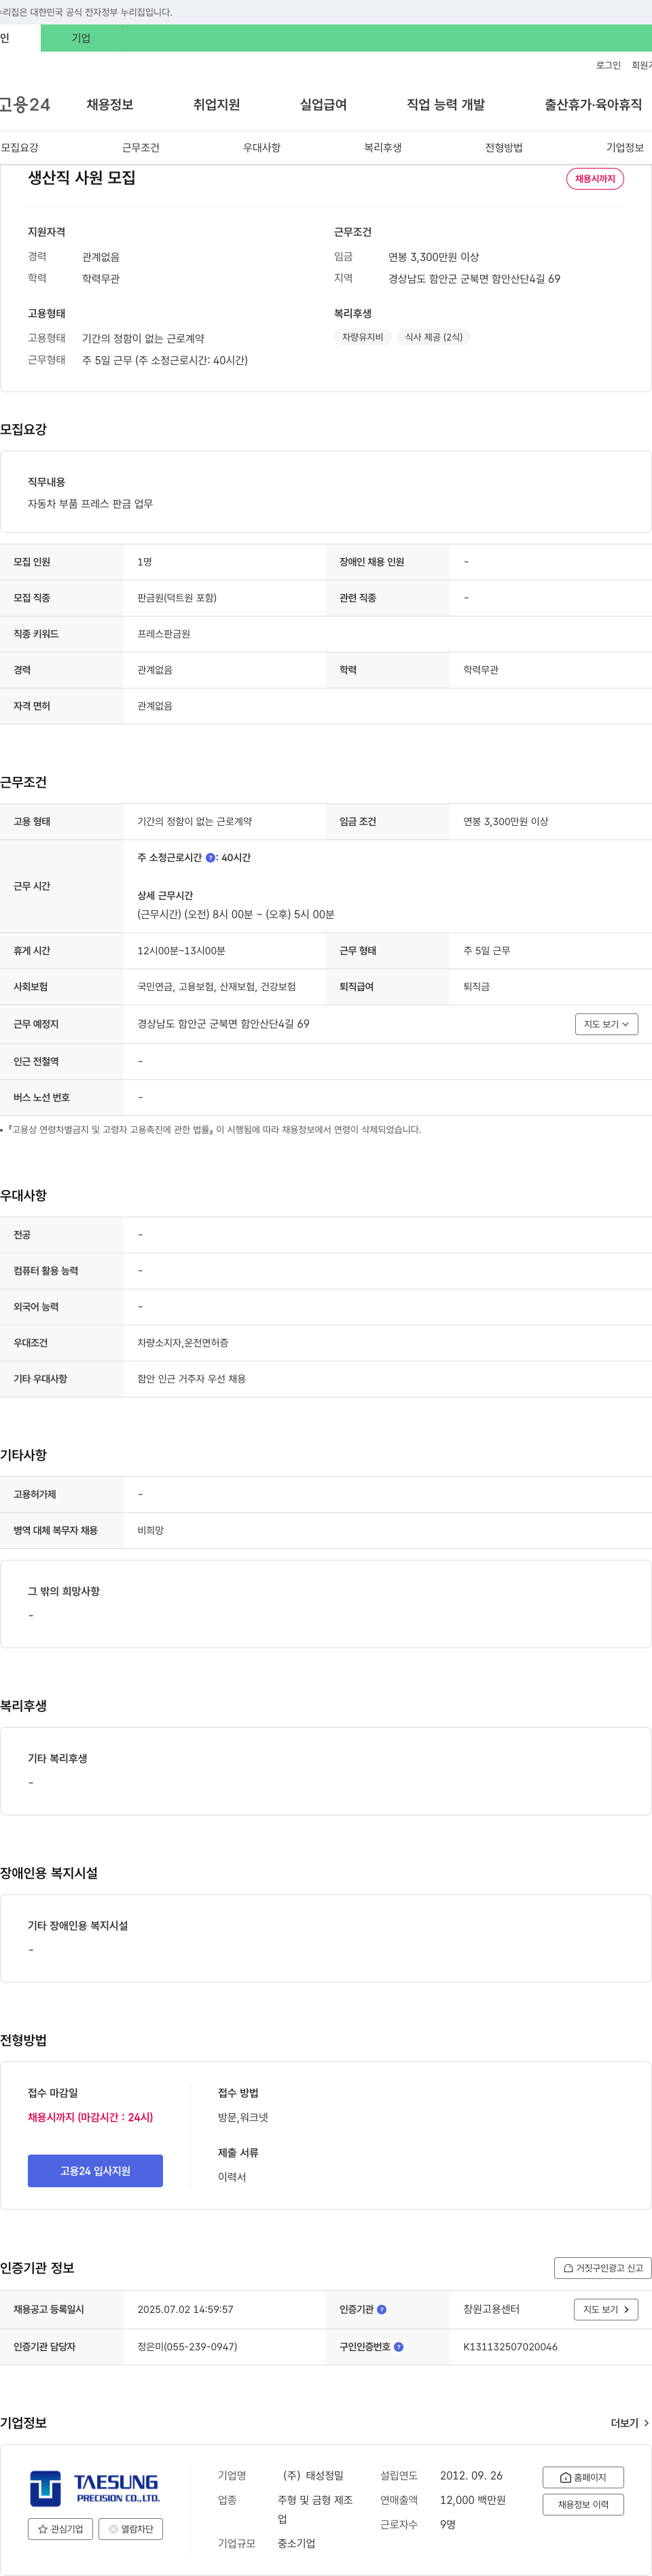
Task: Select certification number K131132507020046
Action: point(510,2347)
